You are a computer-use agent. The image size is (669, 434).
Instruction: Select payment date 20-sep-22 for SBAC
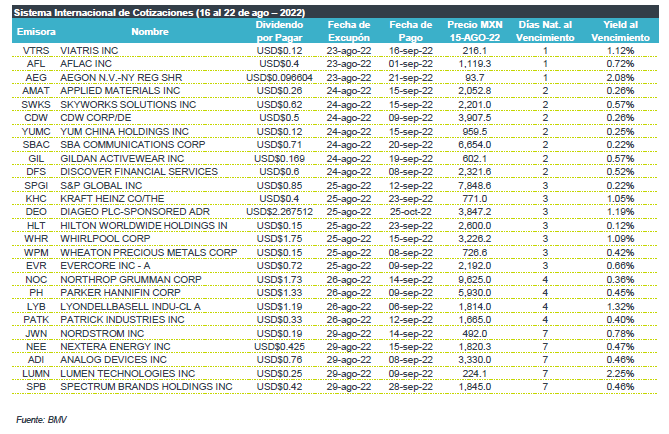click(x=410, y=145)
